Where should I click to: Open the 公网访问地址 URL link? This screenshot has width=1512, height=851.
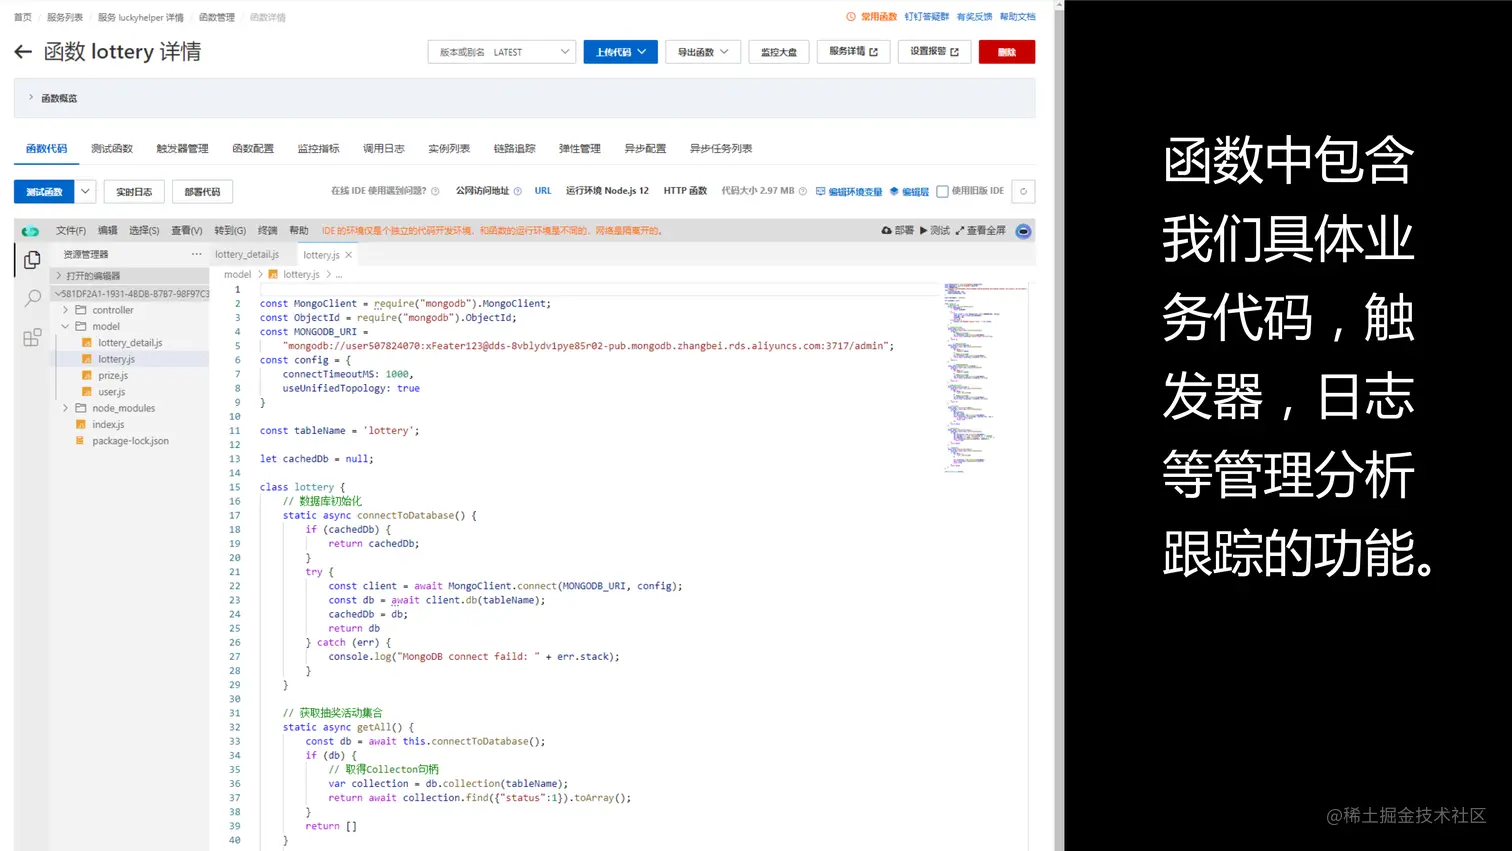click(x=543, y=191)
